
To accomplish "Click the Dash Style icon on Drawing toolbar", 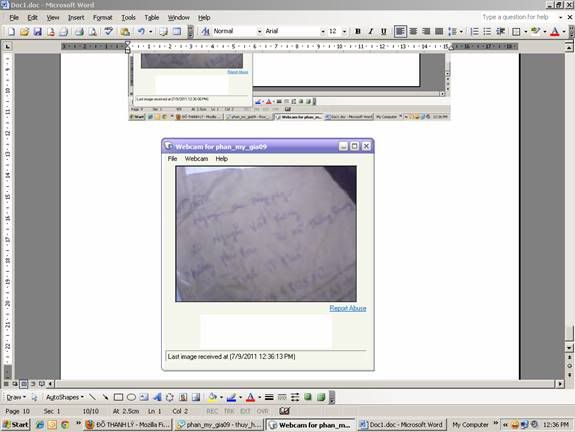I will (282, 397).
